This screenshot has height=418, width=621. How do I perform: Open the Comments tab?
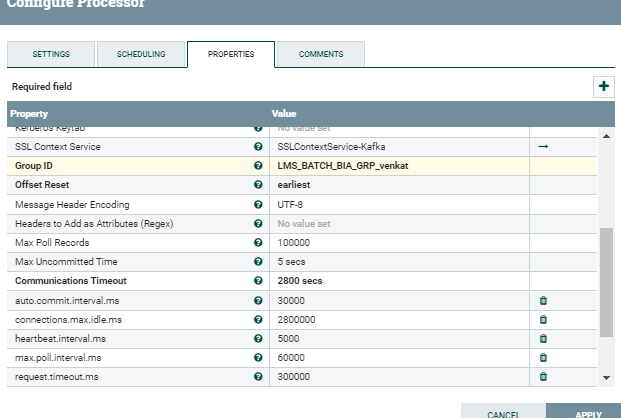coord(321,54)
